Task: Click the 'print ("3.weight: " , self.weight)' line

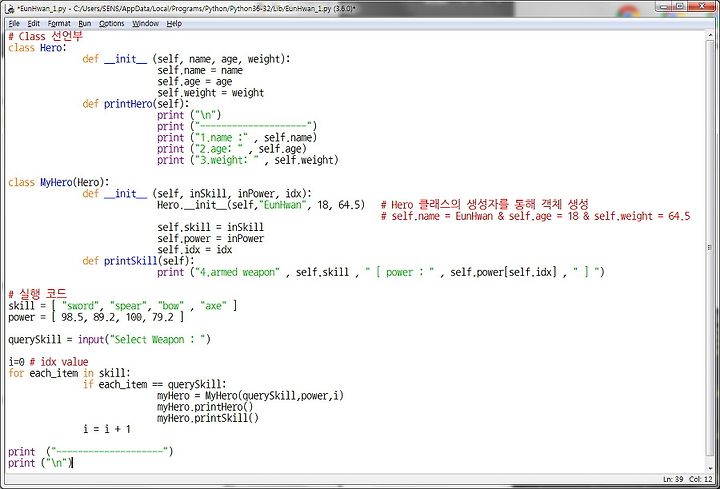Action: point(248,160)
